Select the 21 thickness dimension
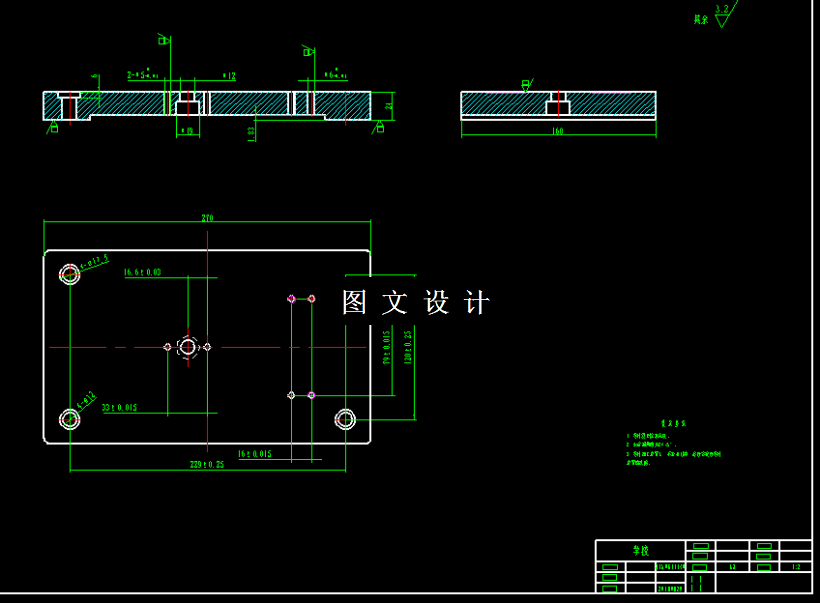The image size is (820, 603). (x=389, y=106)
